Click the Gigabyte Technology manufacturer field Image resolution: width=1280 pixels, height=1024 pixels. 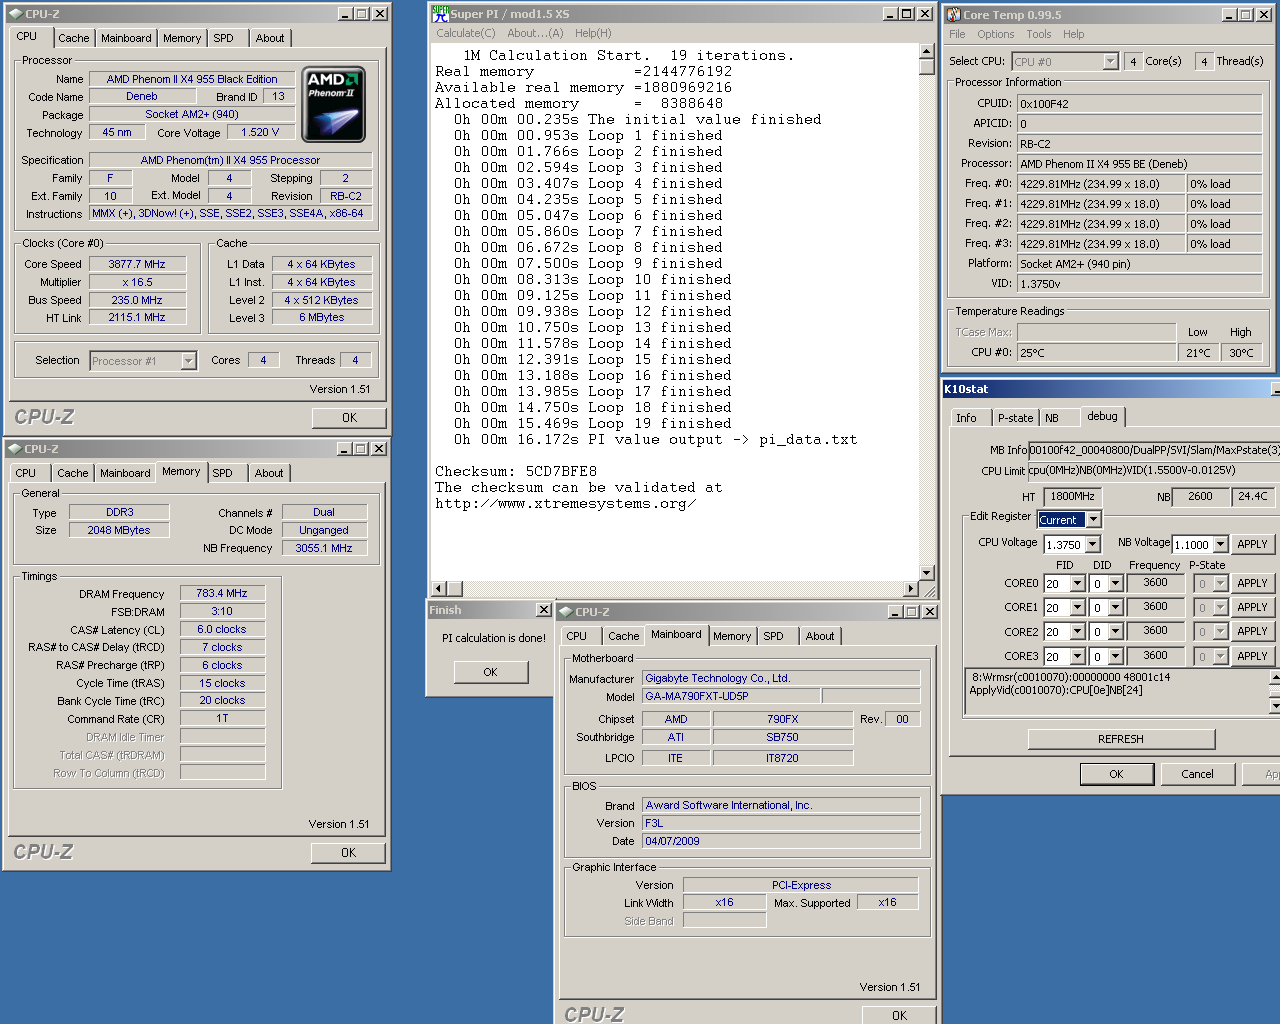[781, 678]
